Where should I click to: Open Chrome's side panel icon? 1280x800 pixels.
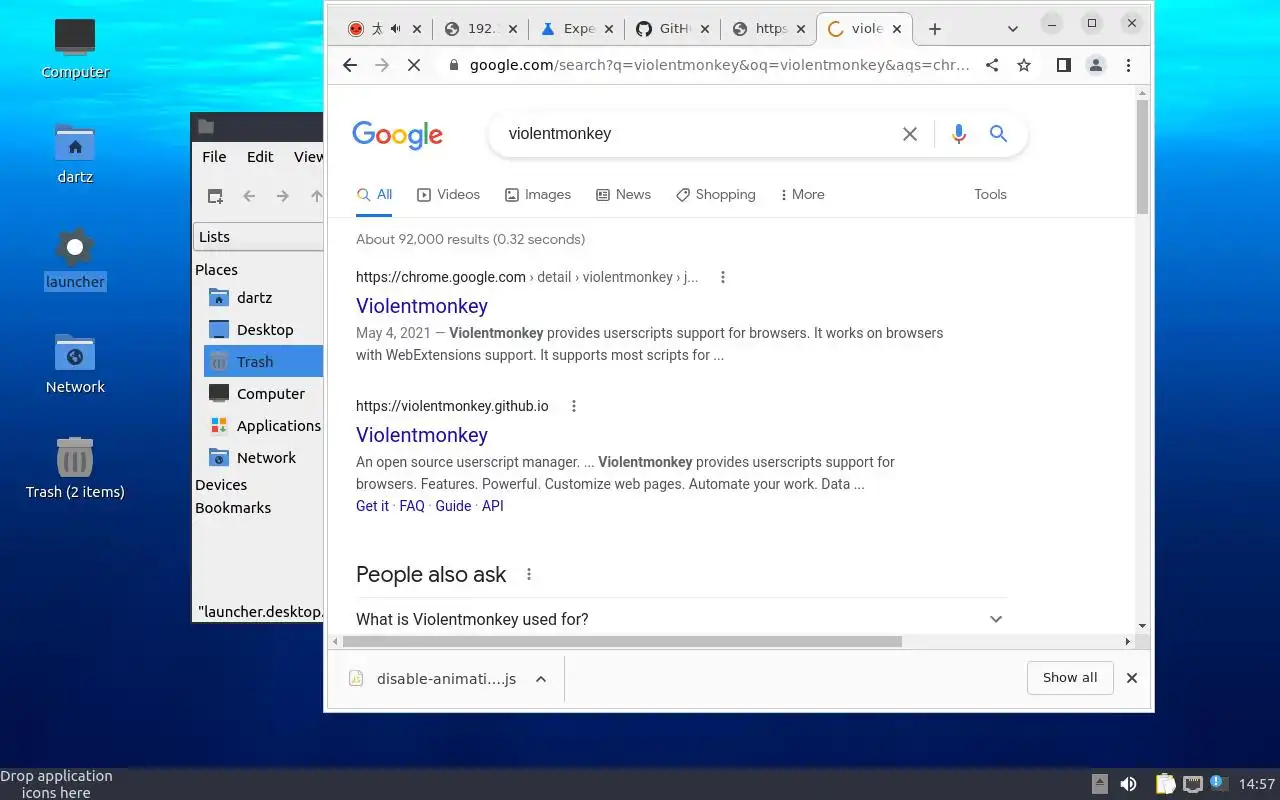coord(1064,65)
